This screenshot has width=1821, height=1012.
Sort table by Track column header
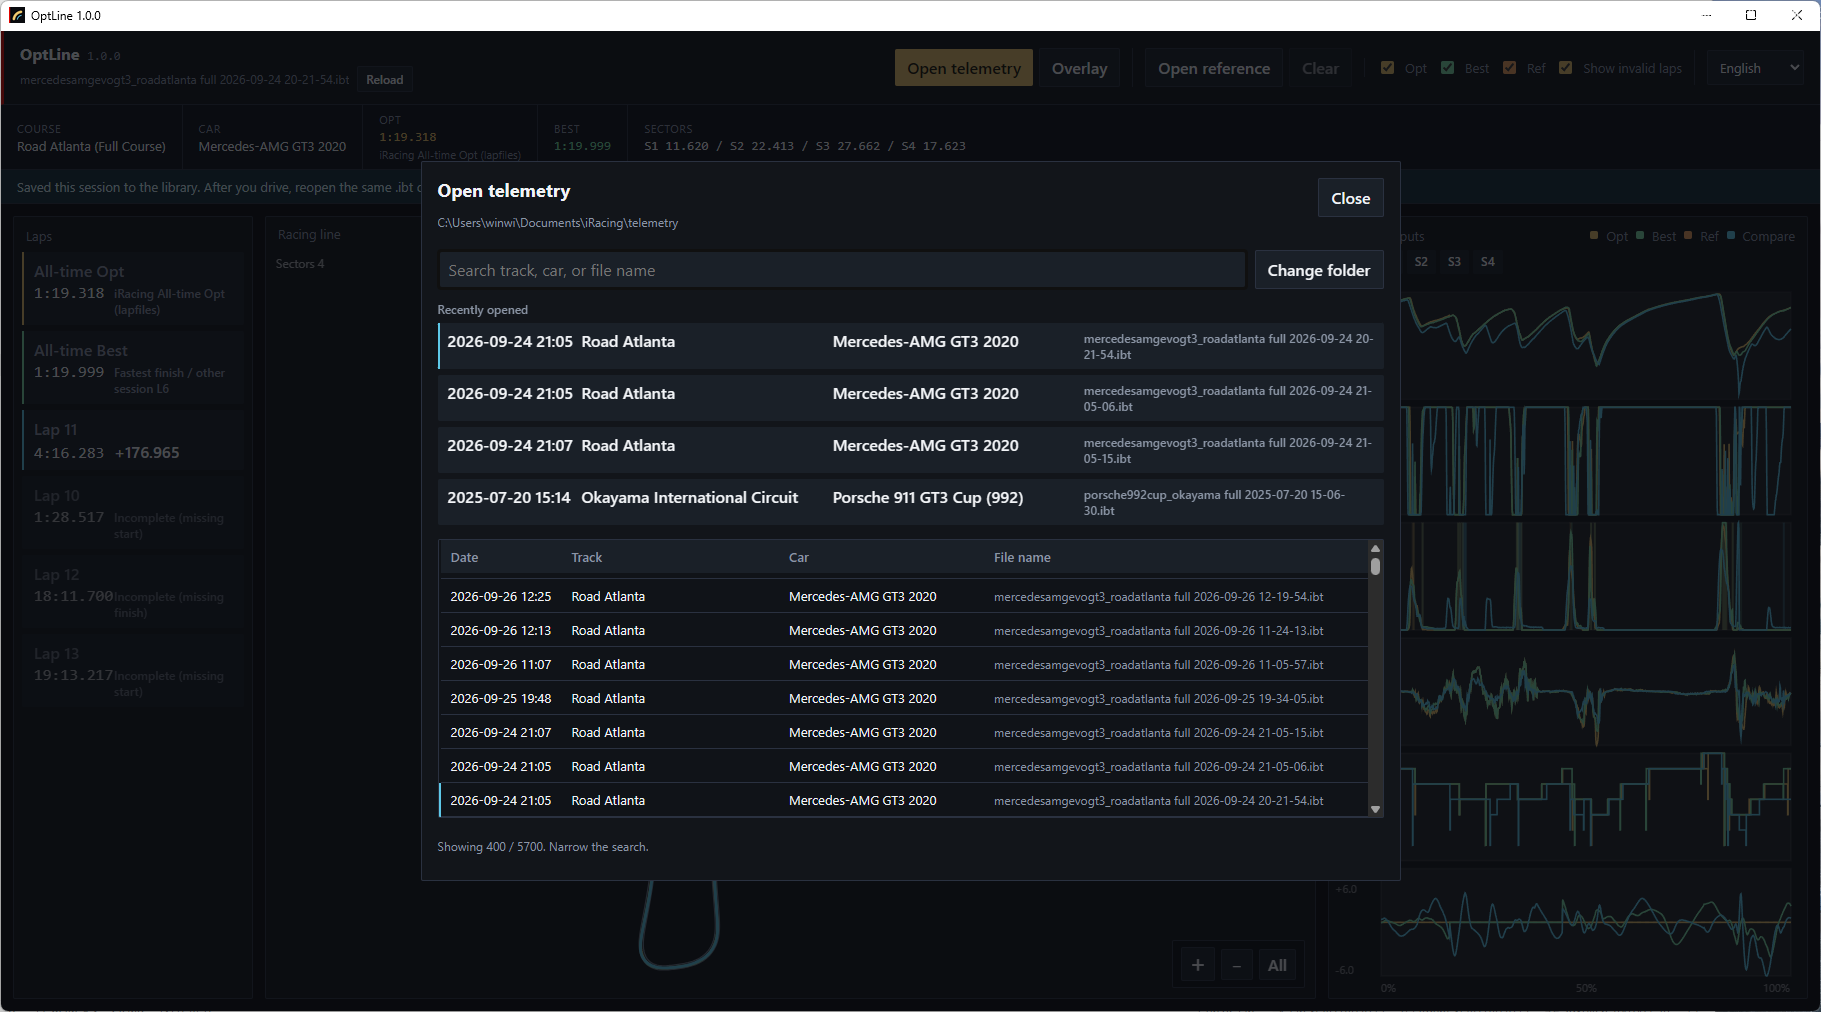point(586,557)
